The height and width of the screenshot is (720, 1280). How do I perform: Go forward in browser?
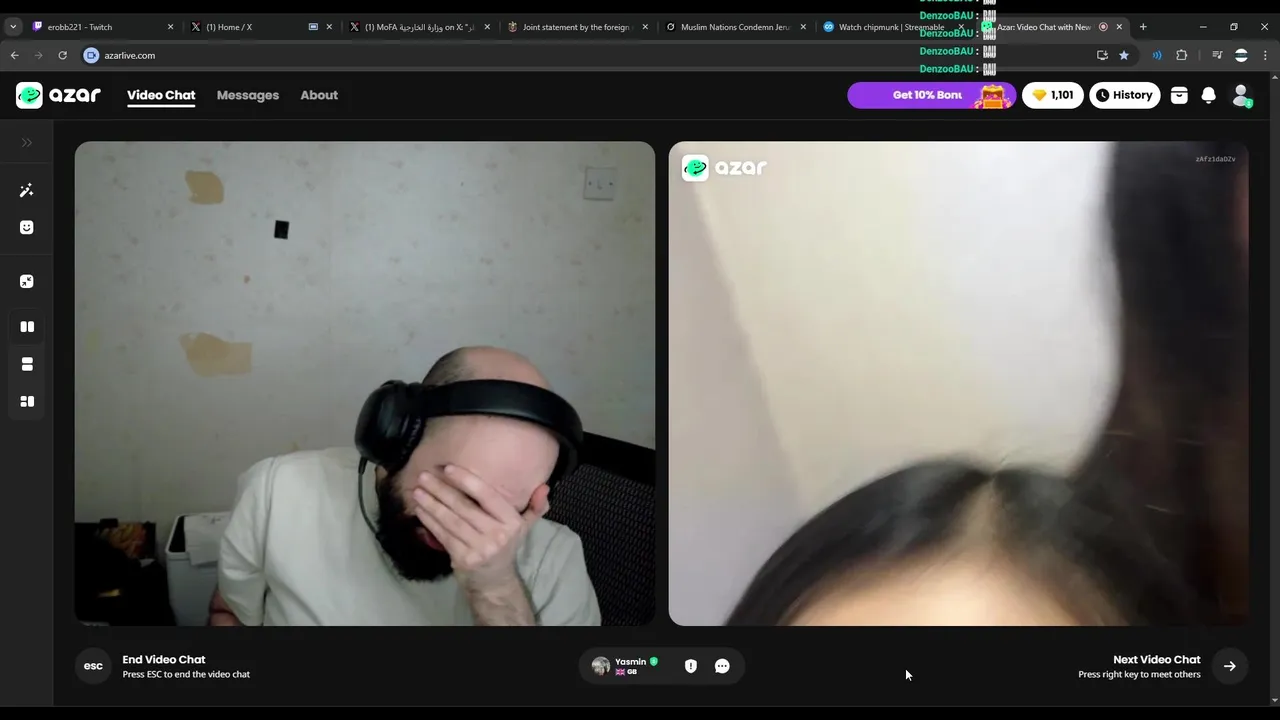click(x=38, y=55)
